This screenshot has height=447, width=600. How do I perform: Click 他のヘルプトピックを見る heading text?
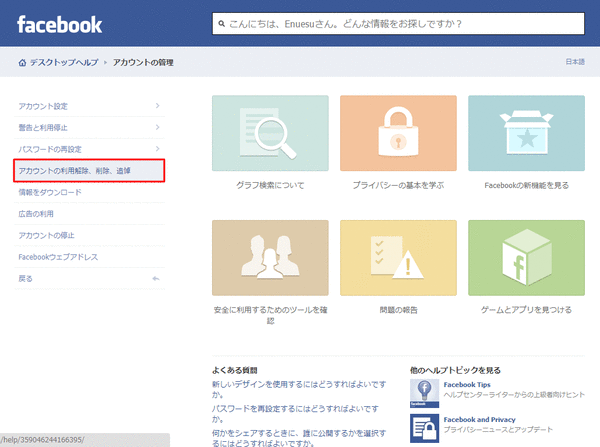pos(455,370)
